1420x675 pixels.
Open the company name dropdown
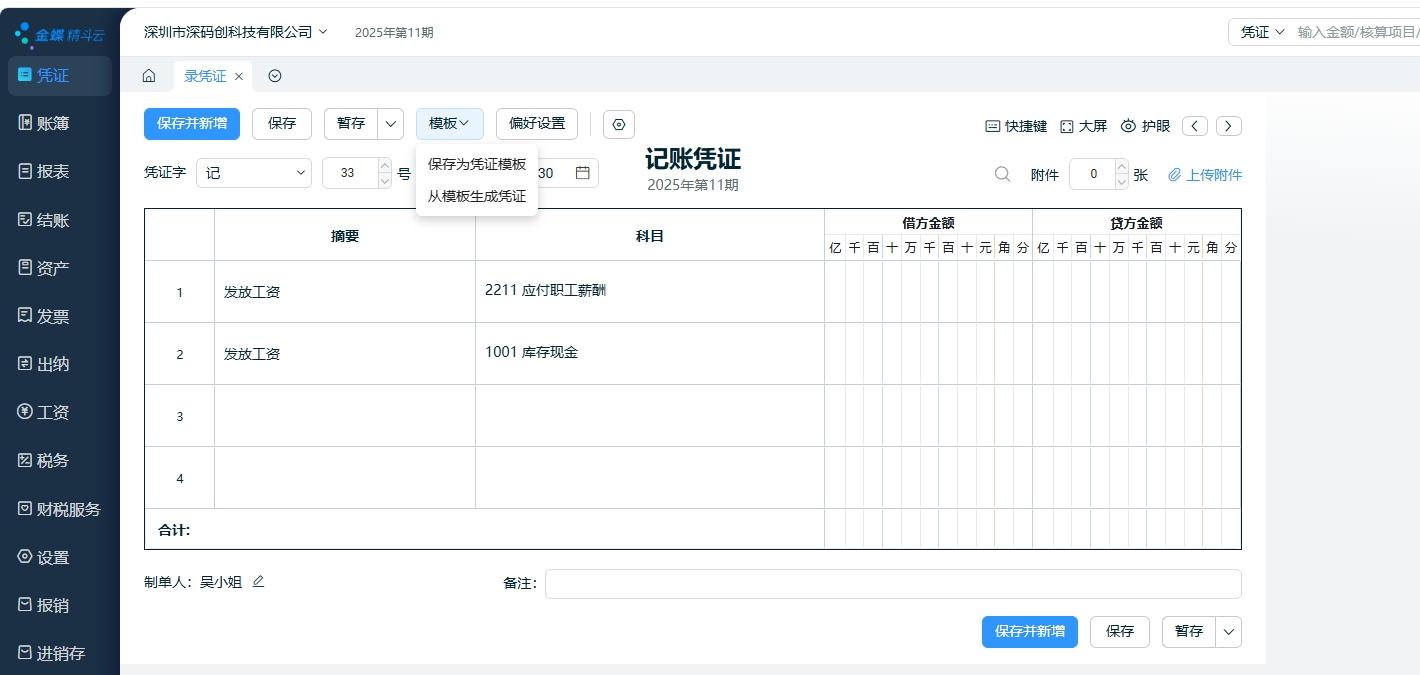(x=236, y=32)
